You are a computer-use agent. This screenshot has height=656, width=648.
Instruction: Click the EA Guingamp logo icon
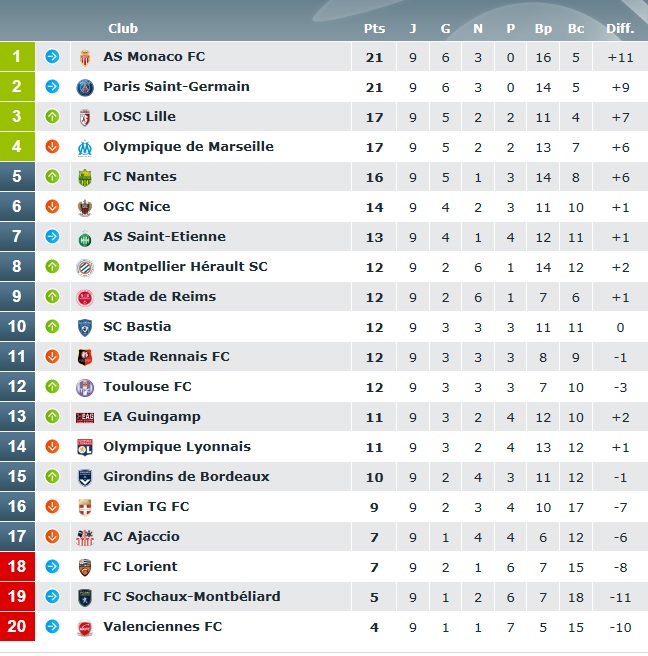click(x=85, y=417)
